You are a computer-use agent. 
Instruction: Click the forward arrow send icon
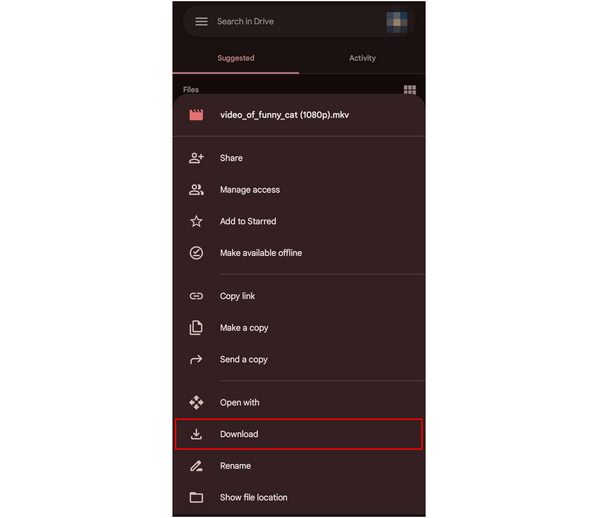point(196,360)
